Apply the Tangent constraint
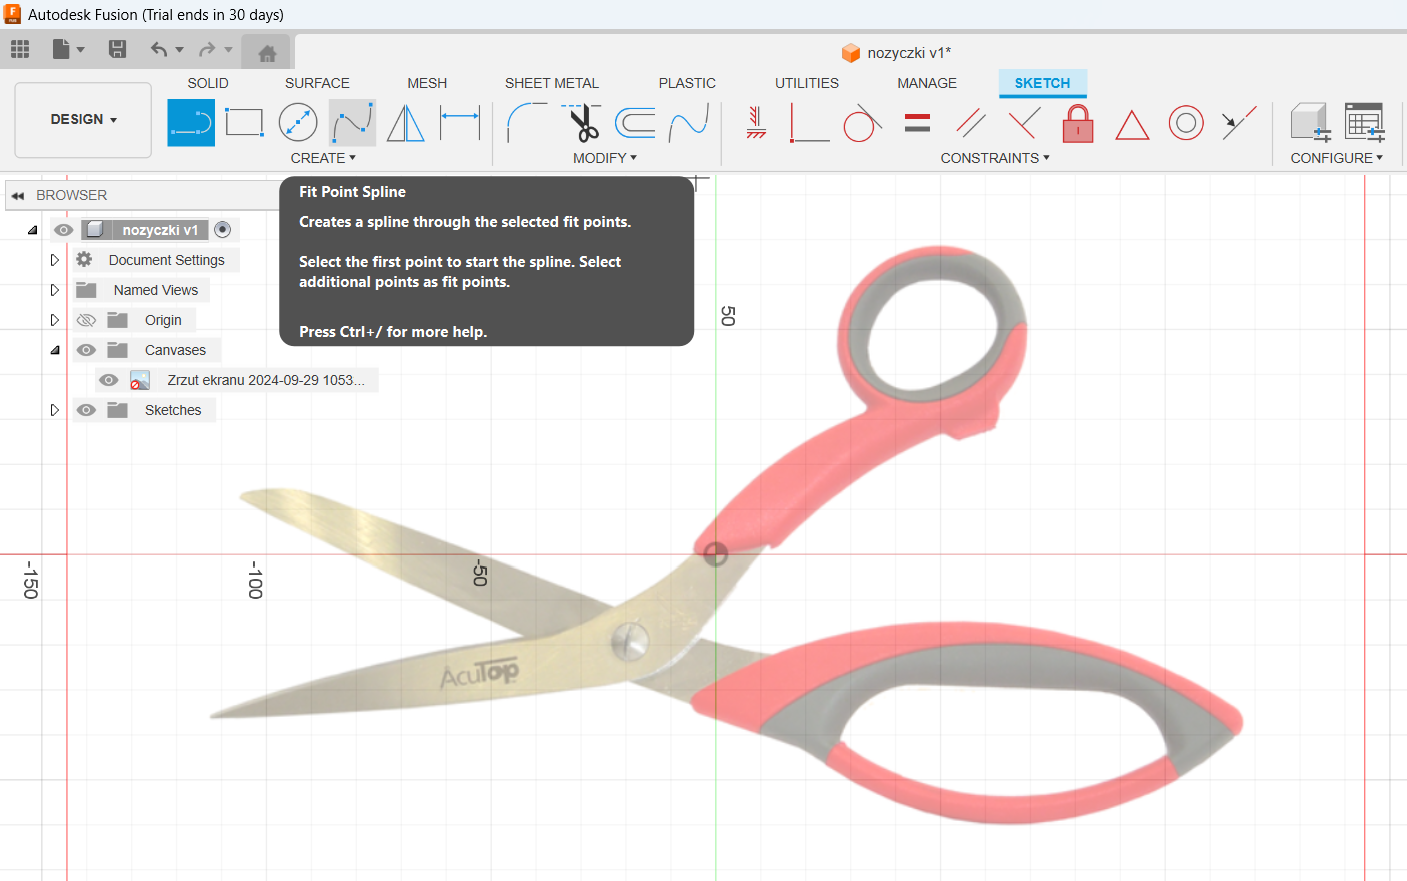 click(862, 123)
